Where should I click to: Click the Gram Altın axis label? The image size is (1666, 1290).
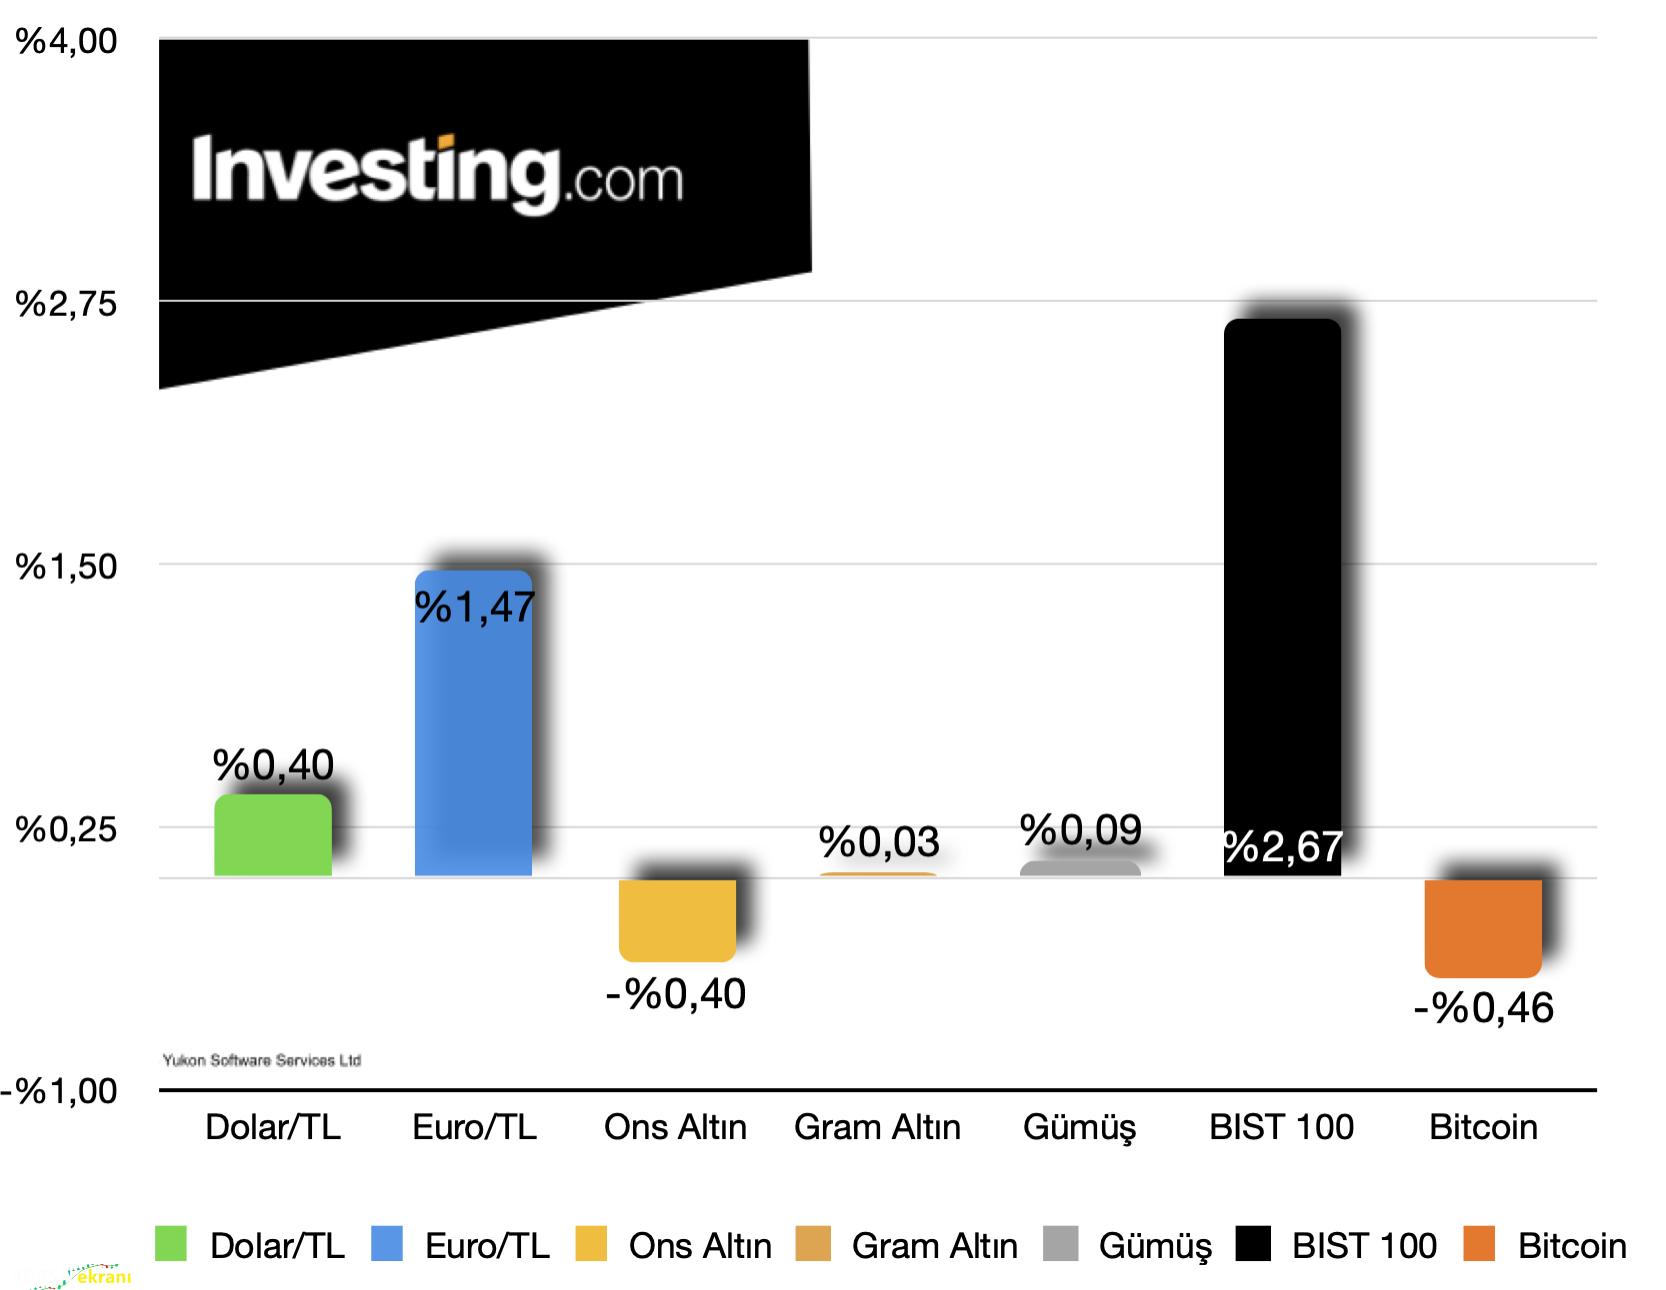tap(877, 1127)
